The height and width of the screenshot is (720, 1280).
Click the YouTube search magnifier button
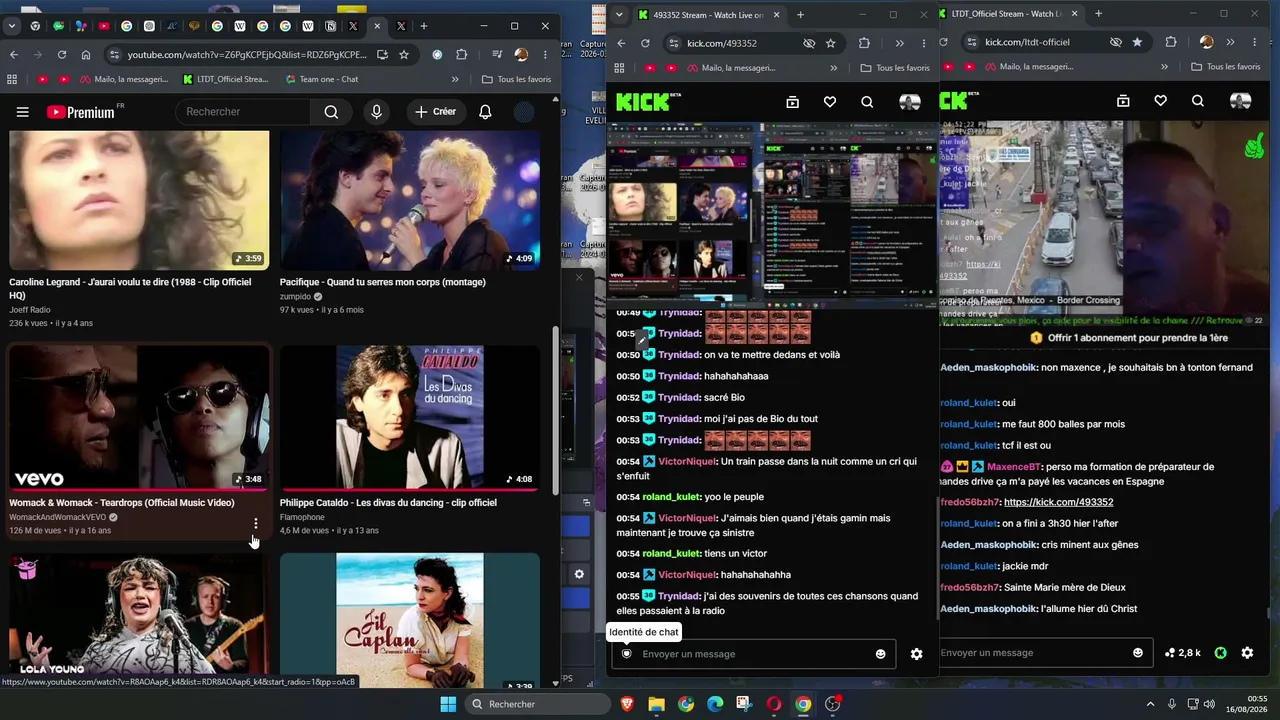(331, 112)
